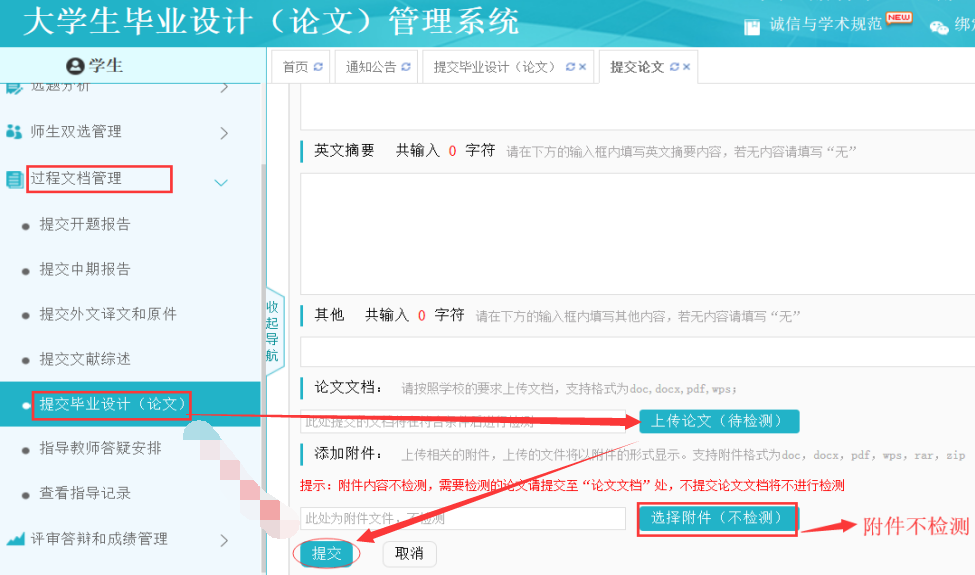Open 提交文献综述 in sidebar
Screen dimensions: 975x575
click(x=85, y=359)
